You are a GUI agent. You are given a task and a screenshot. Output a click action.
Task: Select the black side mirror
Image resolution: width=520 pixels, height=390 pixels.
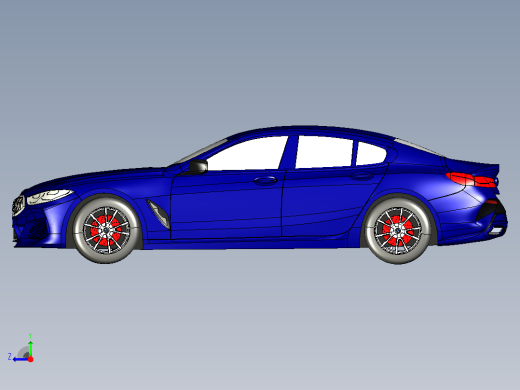198,166
